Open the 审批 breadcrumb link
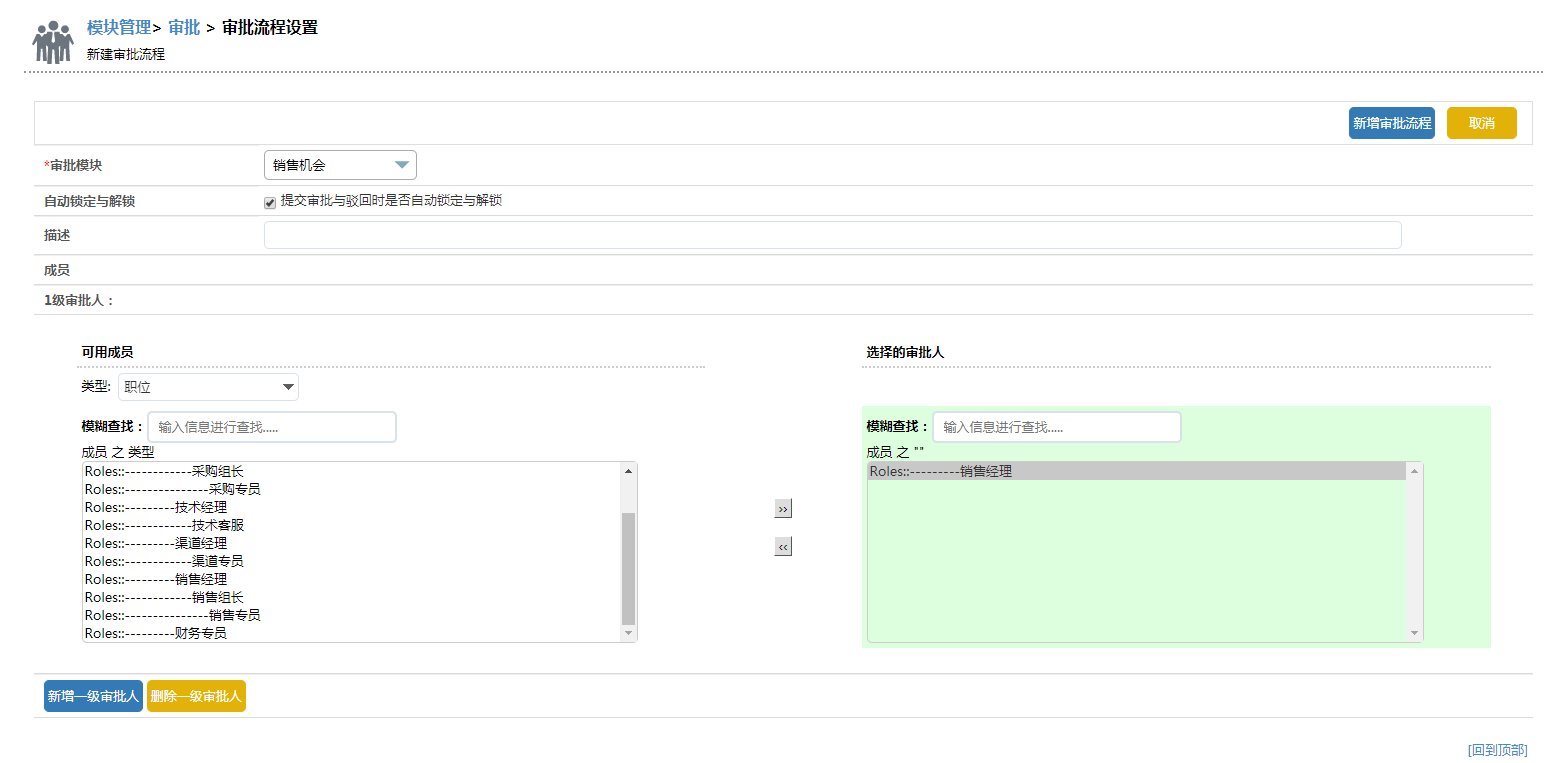This screenshot has height=763, width=1553. (x=184, y=28)
